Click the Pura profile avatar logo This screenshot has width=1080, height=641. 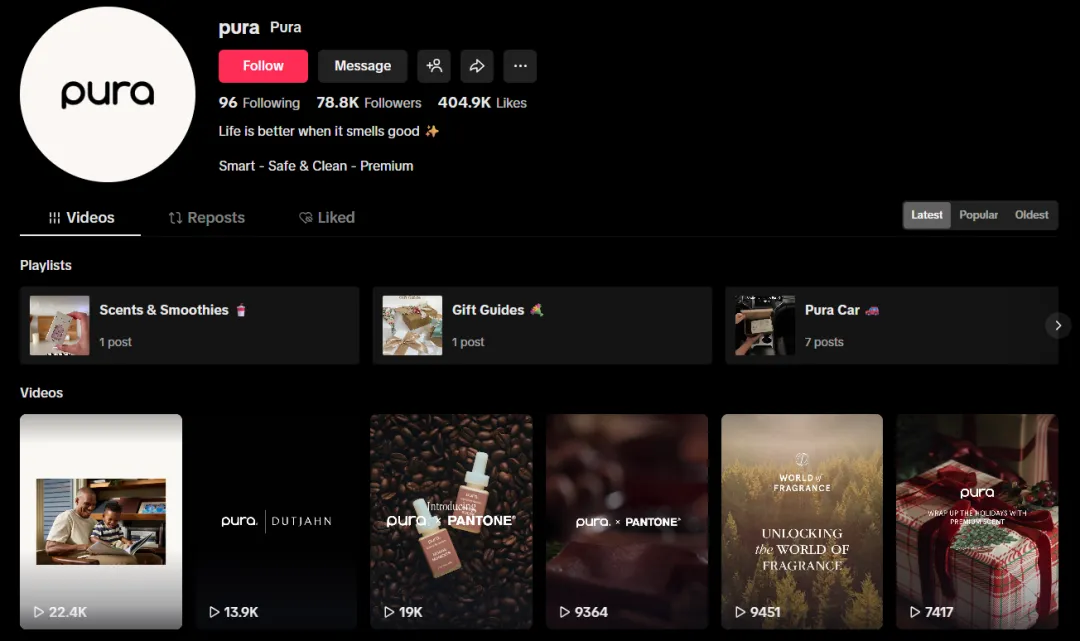(x=108, y=95)
